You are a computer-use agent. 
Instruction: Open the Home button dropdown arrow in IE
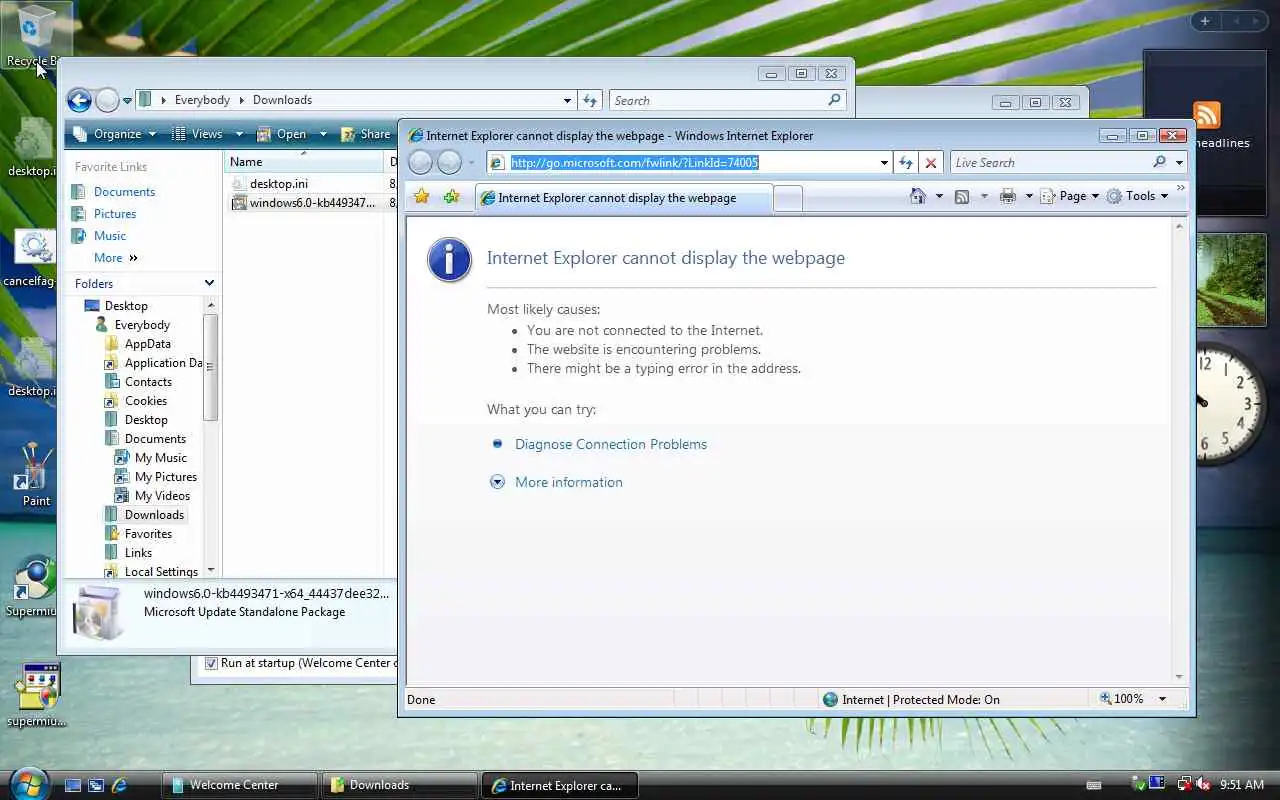click(938, 197)
